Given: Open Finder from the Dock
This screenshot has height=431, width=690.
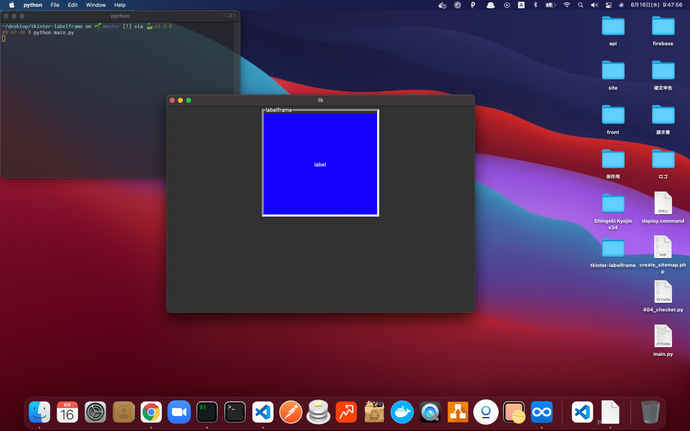Looking at the screenshot, I should click(39, 413).
